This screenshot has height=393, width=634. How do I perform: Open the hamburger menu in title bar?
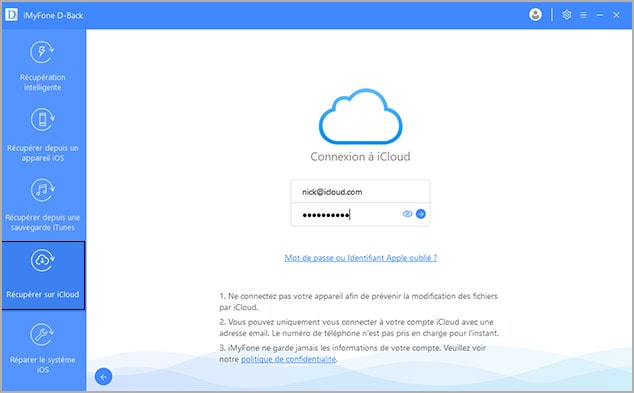pyautogui.click(x=583, y=15)
